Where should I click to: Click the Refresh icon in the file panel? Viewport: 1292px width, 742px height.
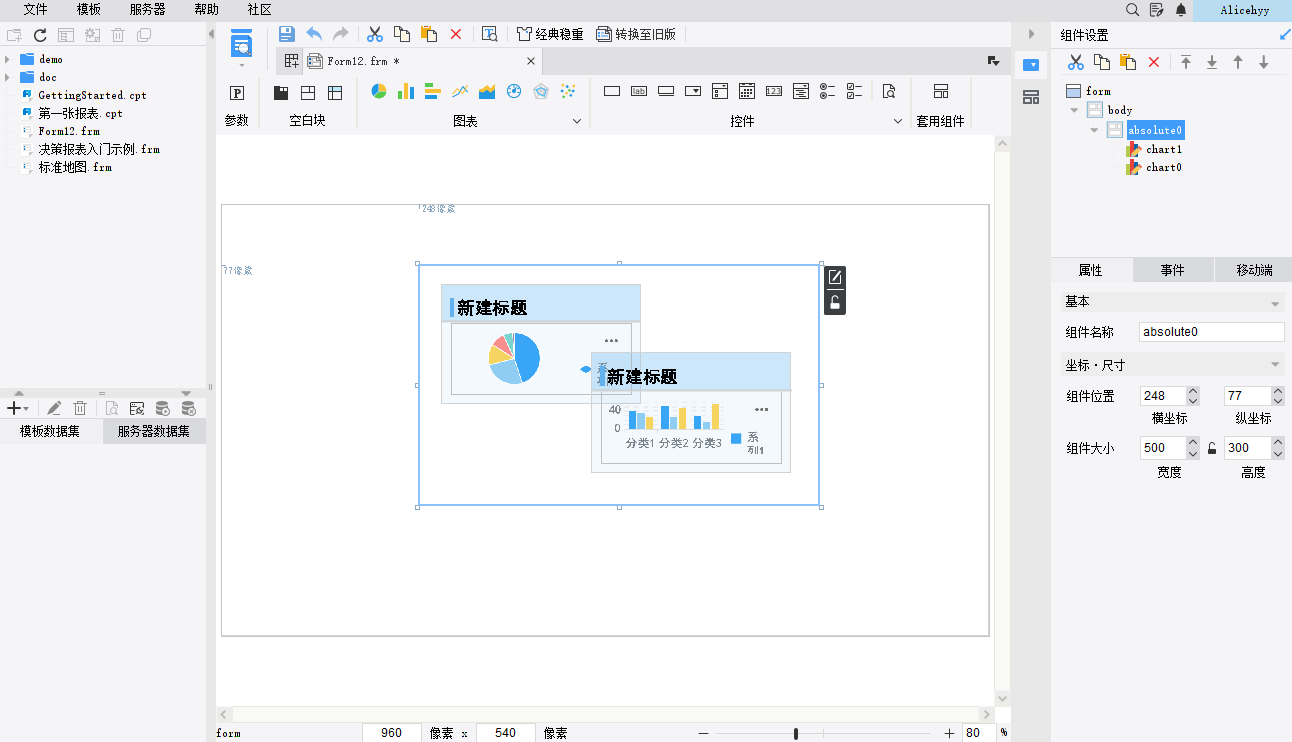pyautogui.click(x=40, y=35)
